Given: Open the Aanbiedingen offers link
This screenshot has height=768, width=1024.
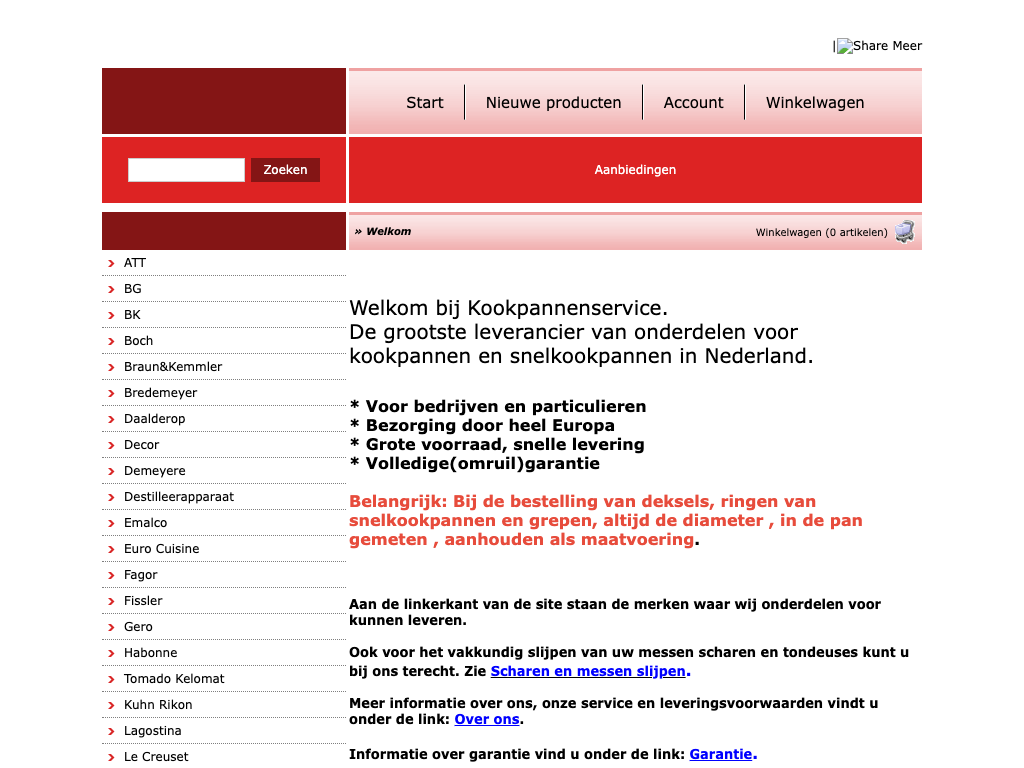Looking at the screenshot, I should pos(635,170).
